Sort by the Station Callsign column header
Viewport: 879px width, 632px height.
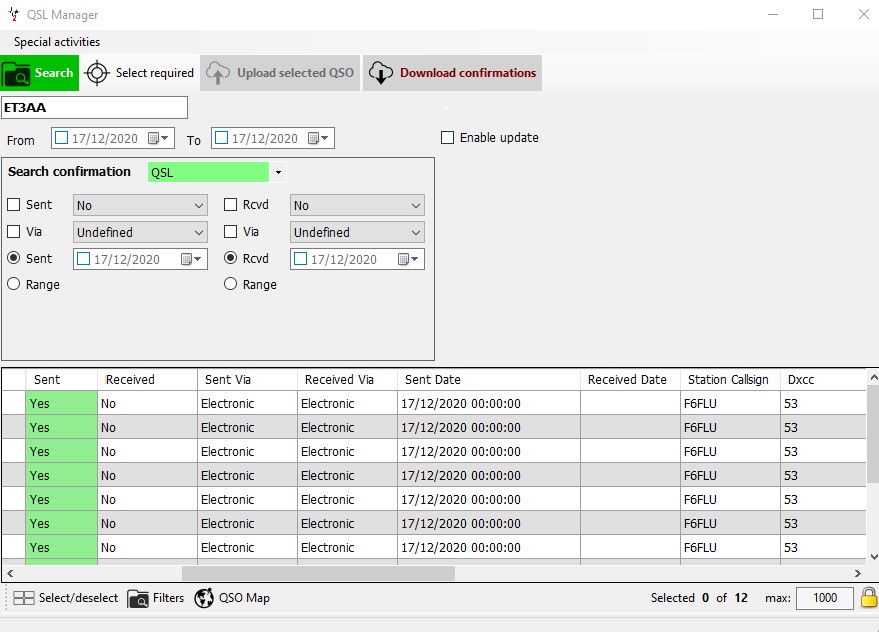[x=730, y=380]
